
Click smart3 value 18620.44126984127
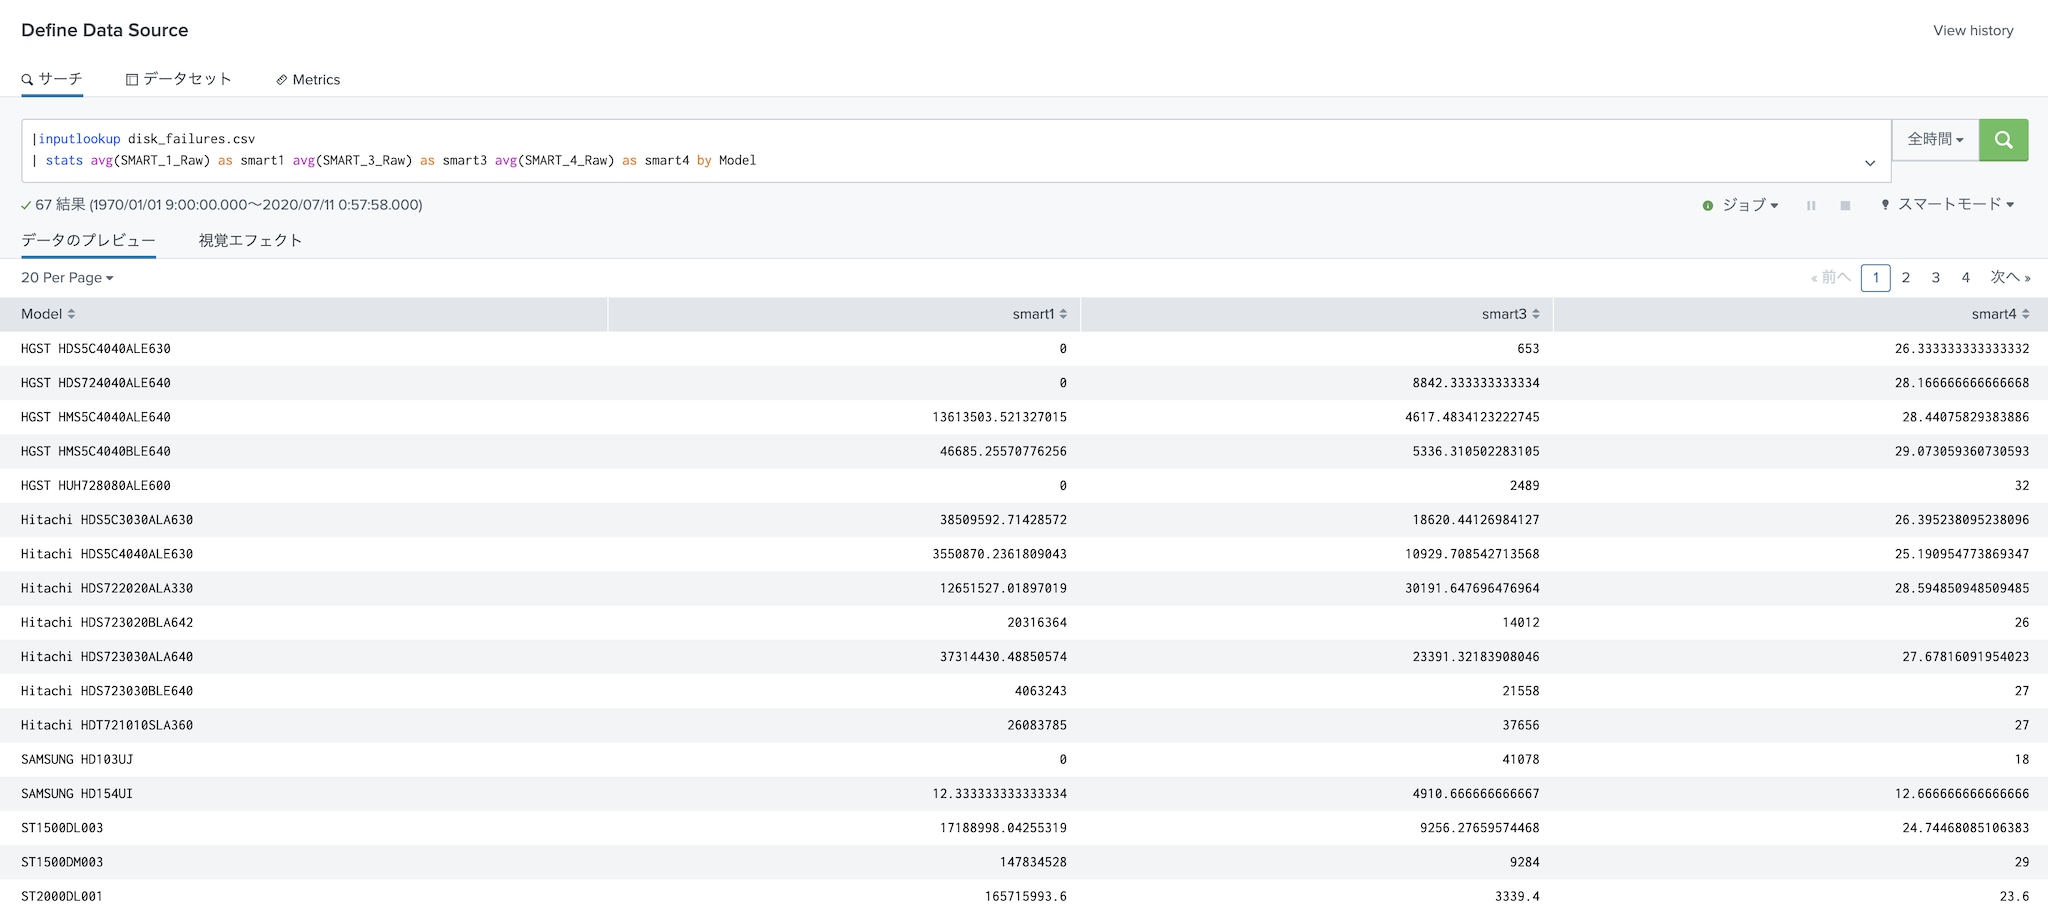[x=1476, y=520]
